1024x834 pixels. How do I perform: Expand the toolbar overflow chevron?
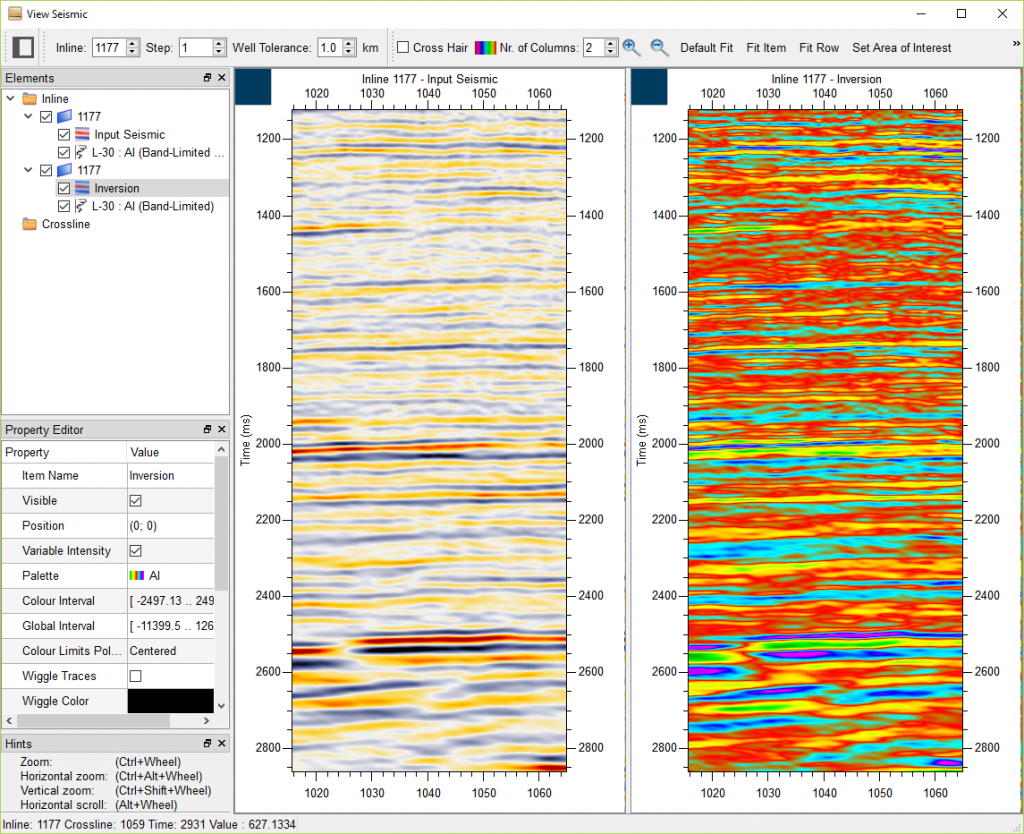pos(1016,43)
